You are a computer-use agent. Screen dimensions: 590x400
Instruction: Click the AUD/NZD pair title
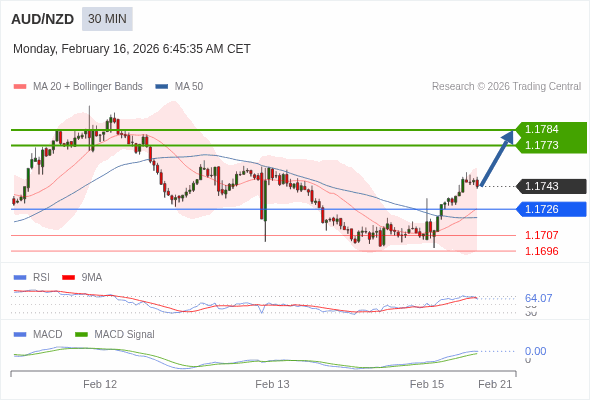pos(43,19)
